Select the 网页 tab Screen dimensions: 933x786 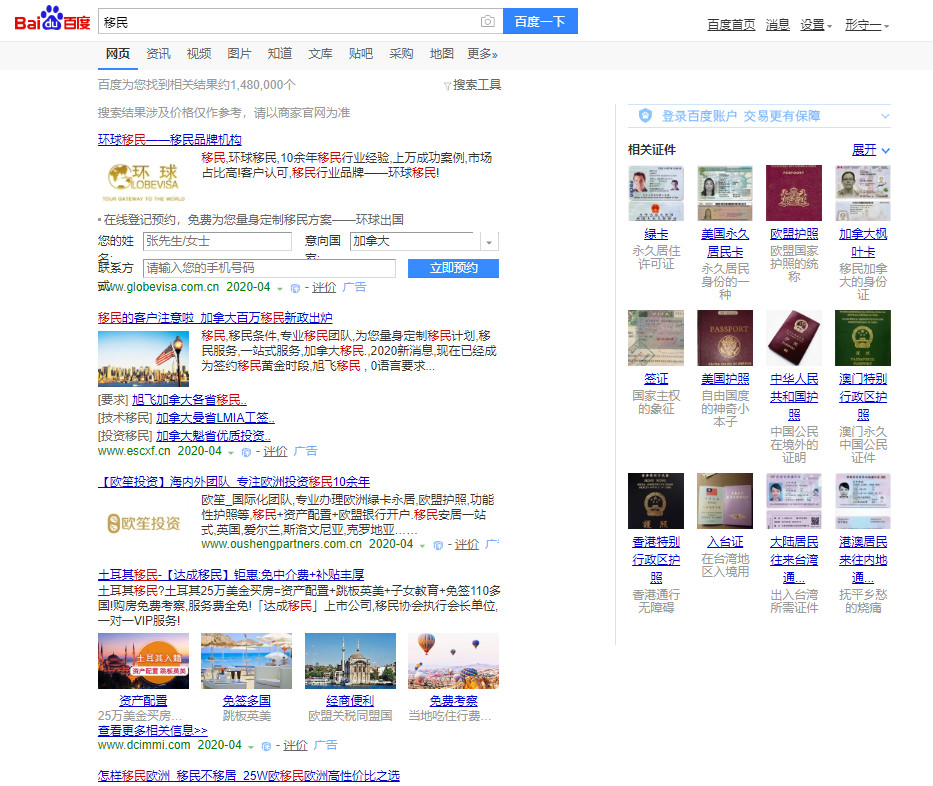click(118, 54)
